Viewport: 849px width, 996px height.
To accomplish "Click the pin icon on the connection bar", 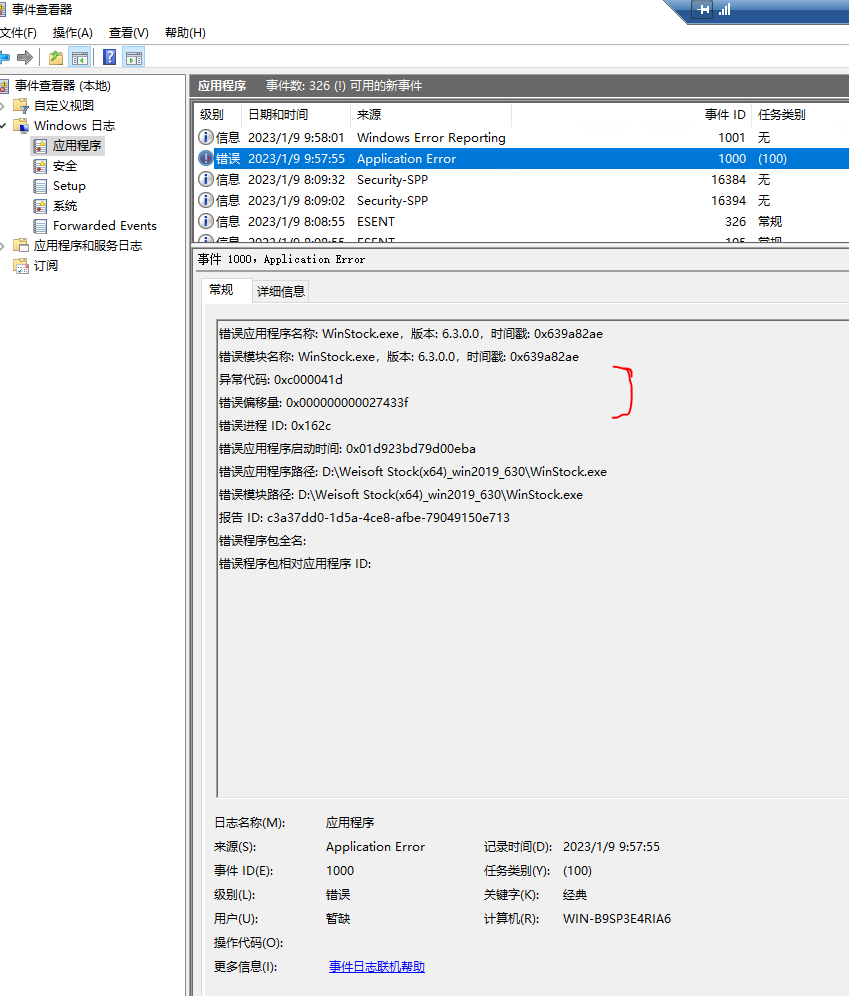I will click(703, 10).
